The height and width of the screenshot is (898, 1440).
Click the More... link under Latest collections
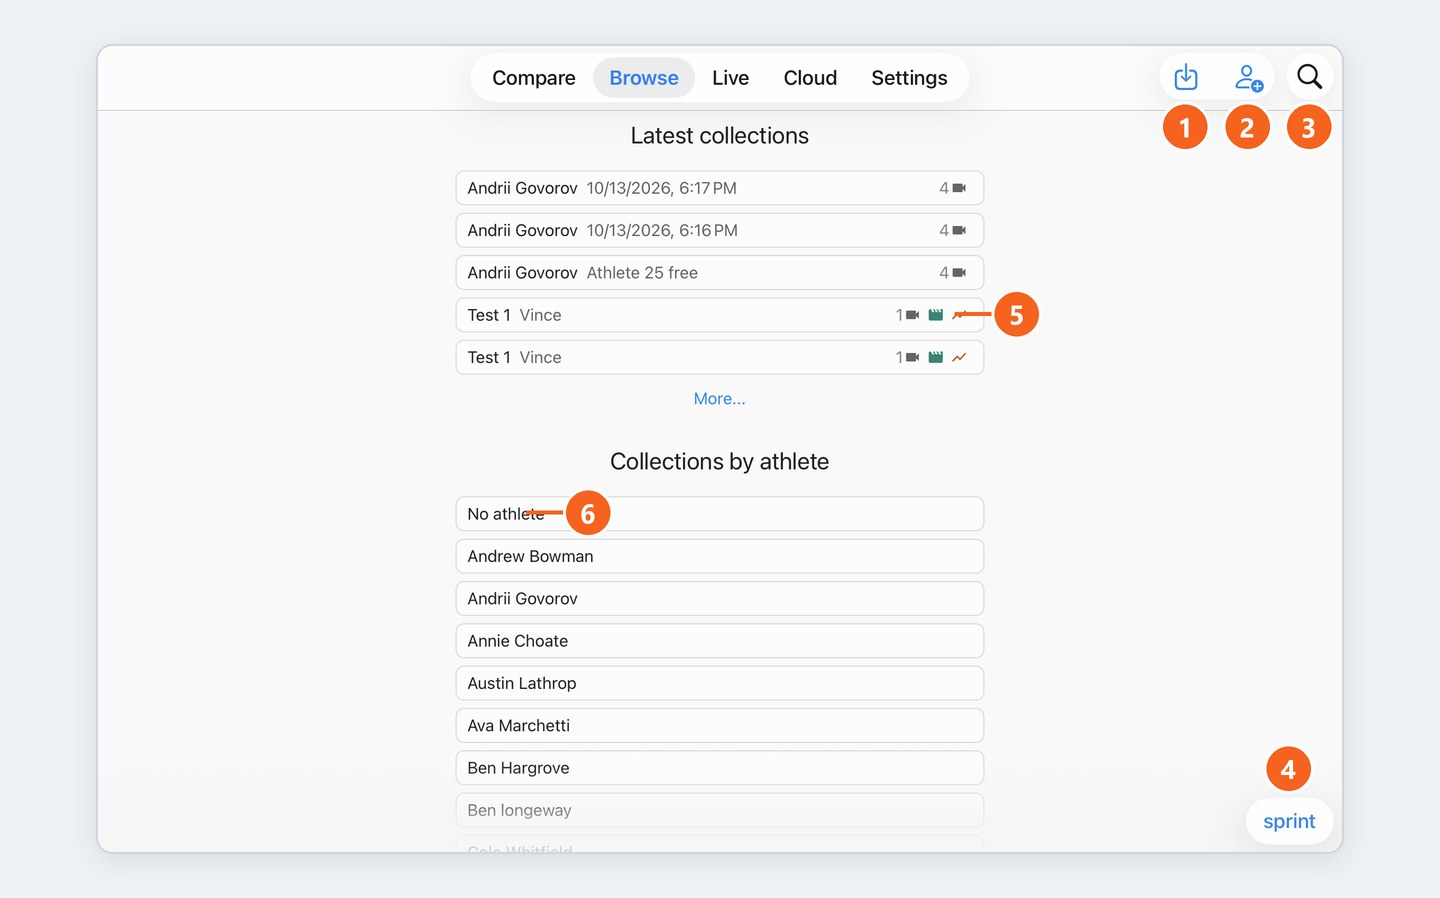click(720, 399)
